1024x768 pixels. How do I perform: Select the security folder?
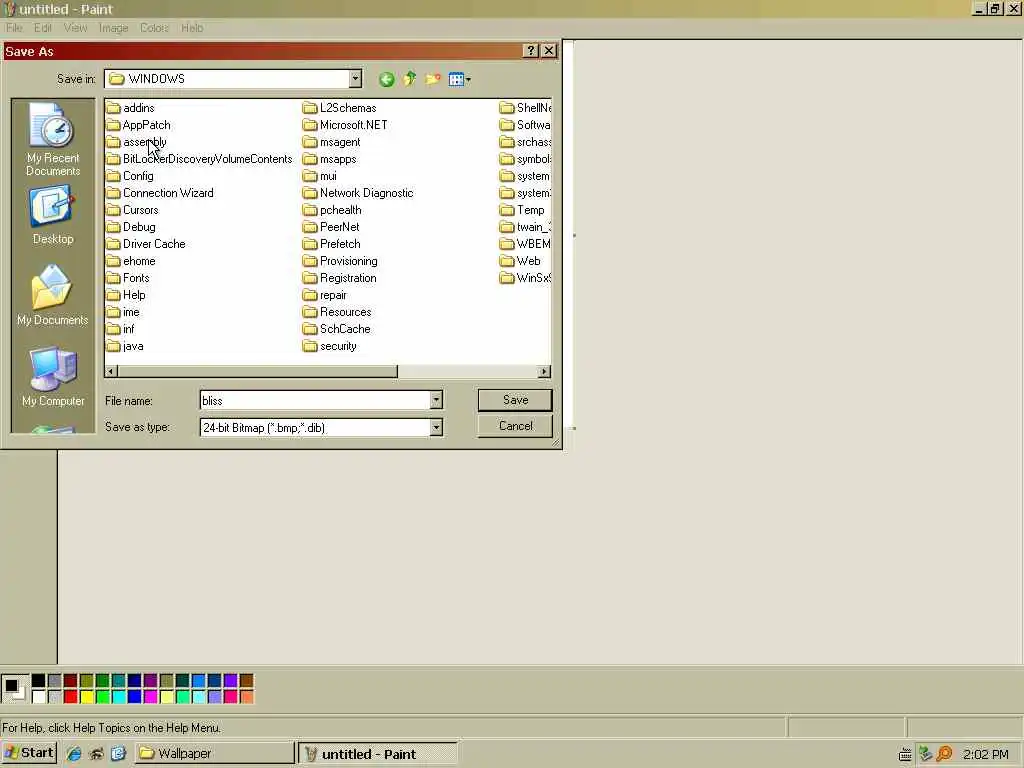(330, 346)
